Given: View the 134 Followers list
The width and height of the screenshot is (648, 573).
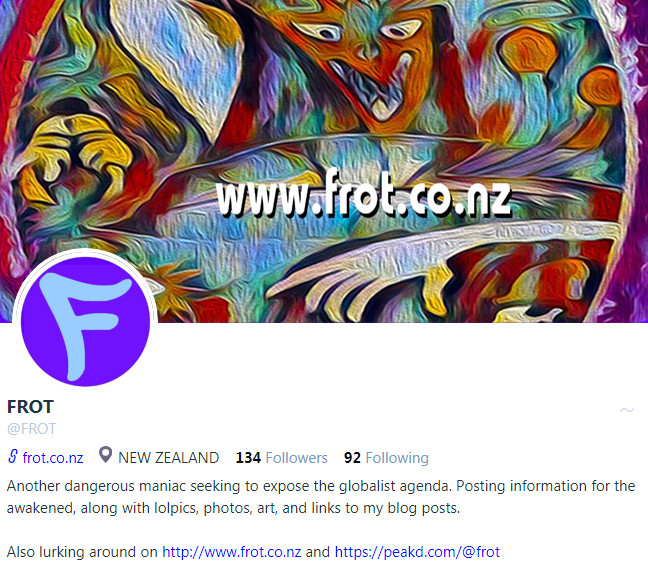Looking at the screenshot, I should click(281, 458).
